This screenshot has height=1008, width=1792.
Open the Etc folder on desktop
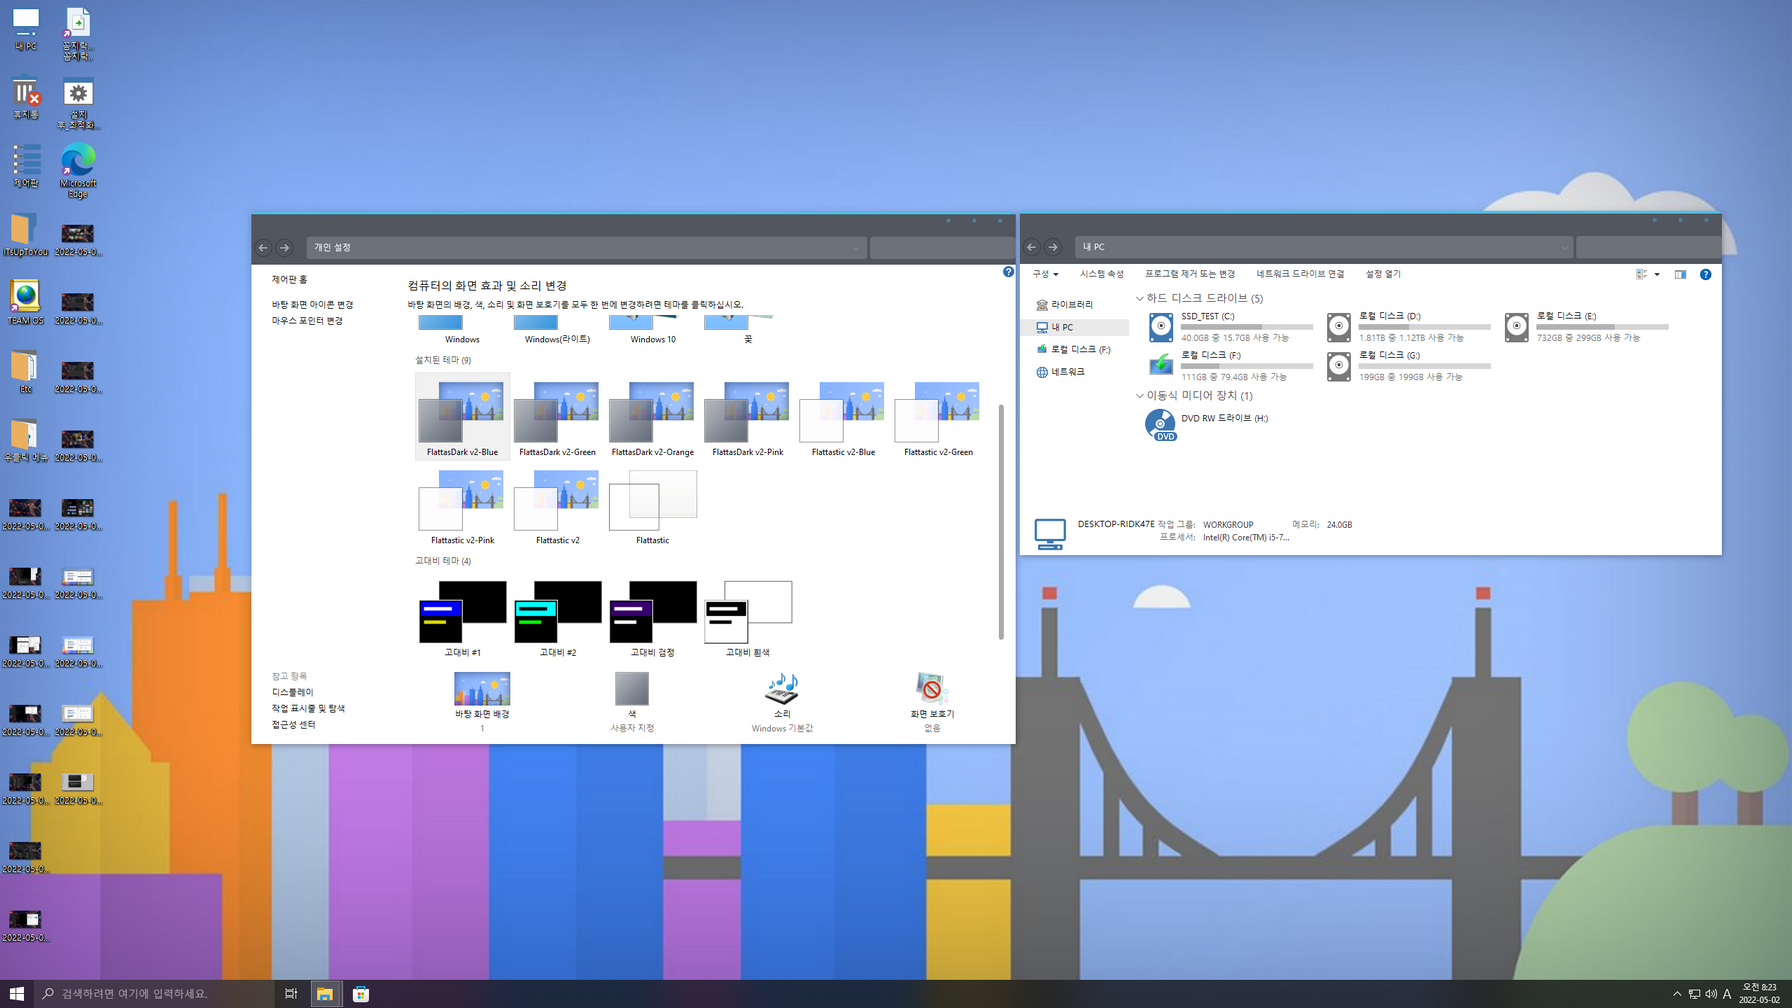(25, 372)
